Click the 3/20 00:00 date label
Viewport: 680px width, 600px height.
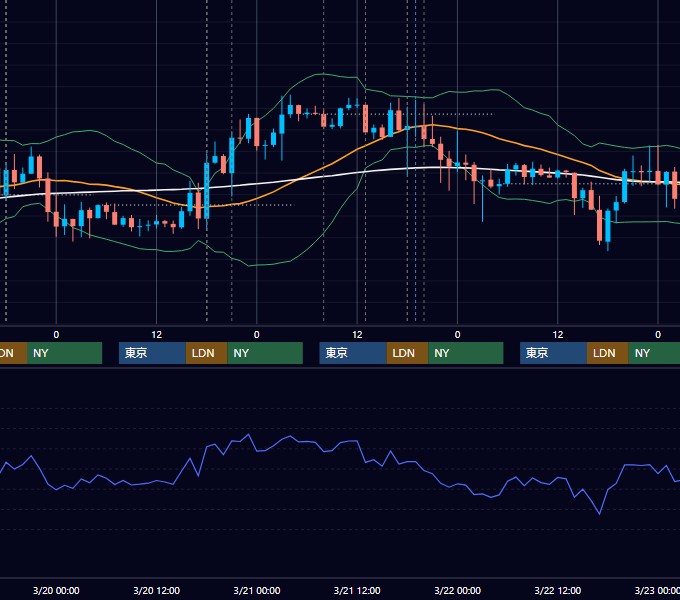pos(56,590)
